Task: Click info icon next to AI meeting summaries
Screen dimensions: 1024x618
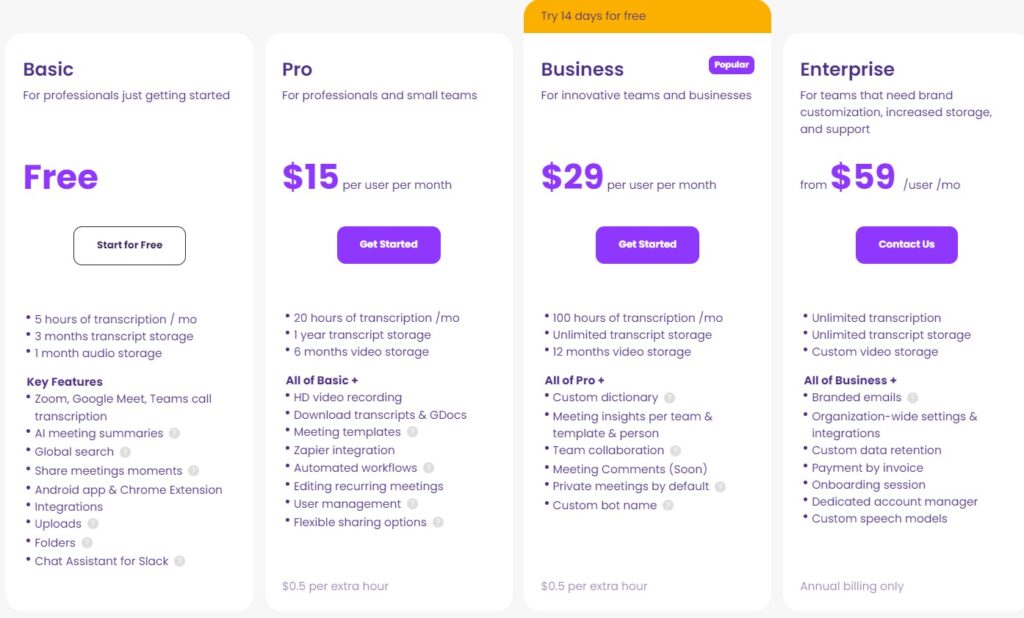Action: 174,434
